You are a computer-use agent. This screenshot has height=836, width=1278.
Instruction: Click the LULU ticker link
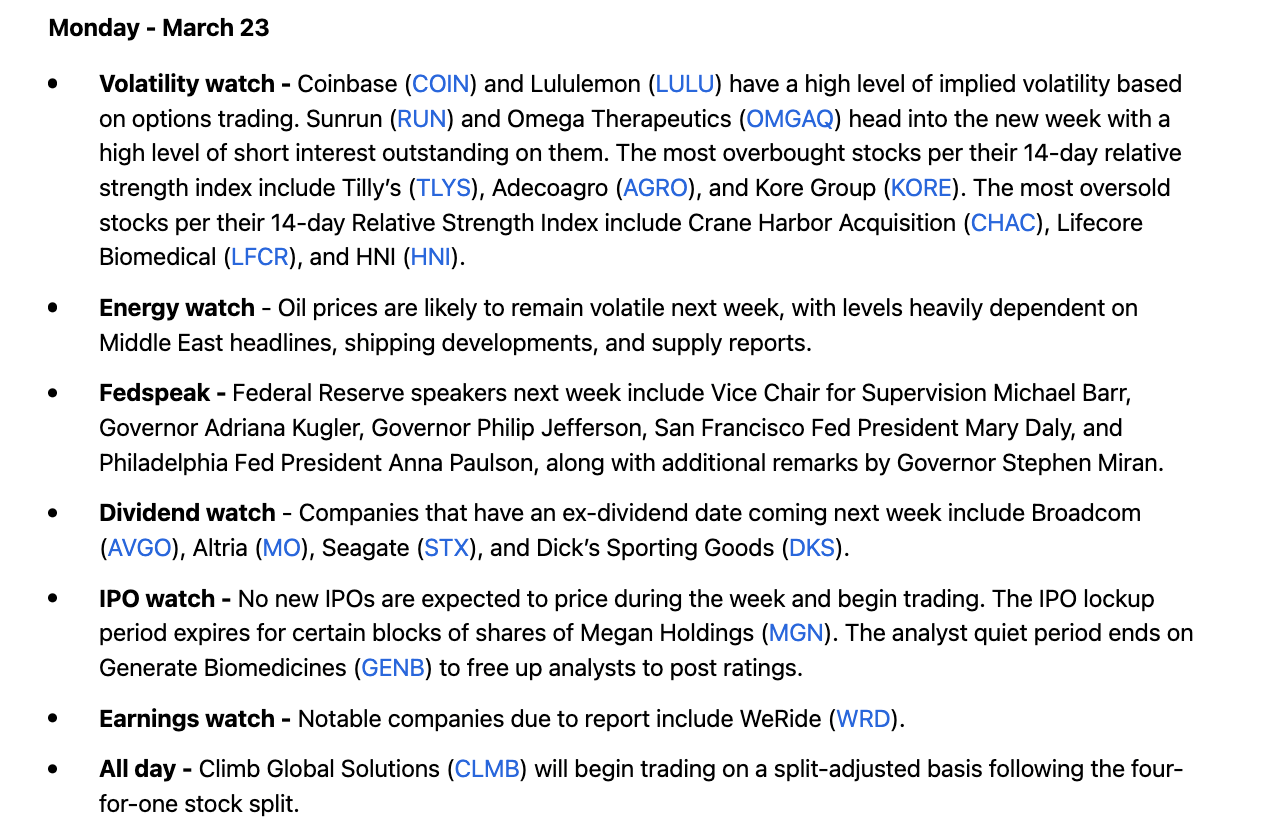[685, 84]
